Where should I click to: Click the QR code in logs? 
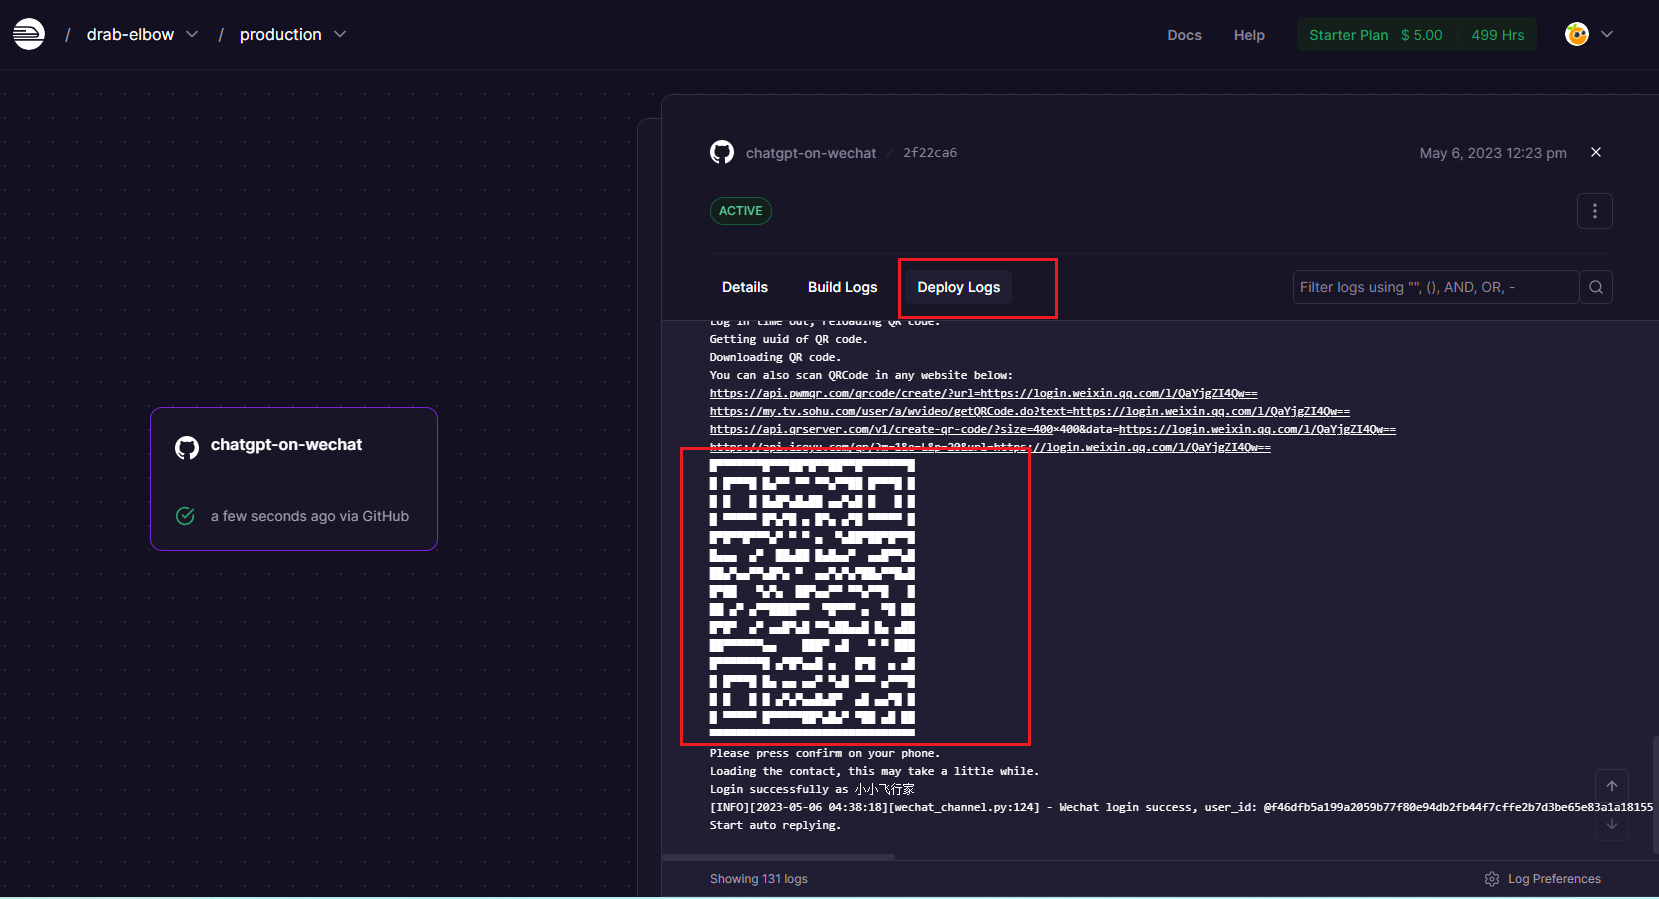[812, 597]
